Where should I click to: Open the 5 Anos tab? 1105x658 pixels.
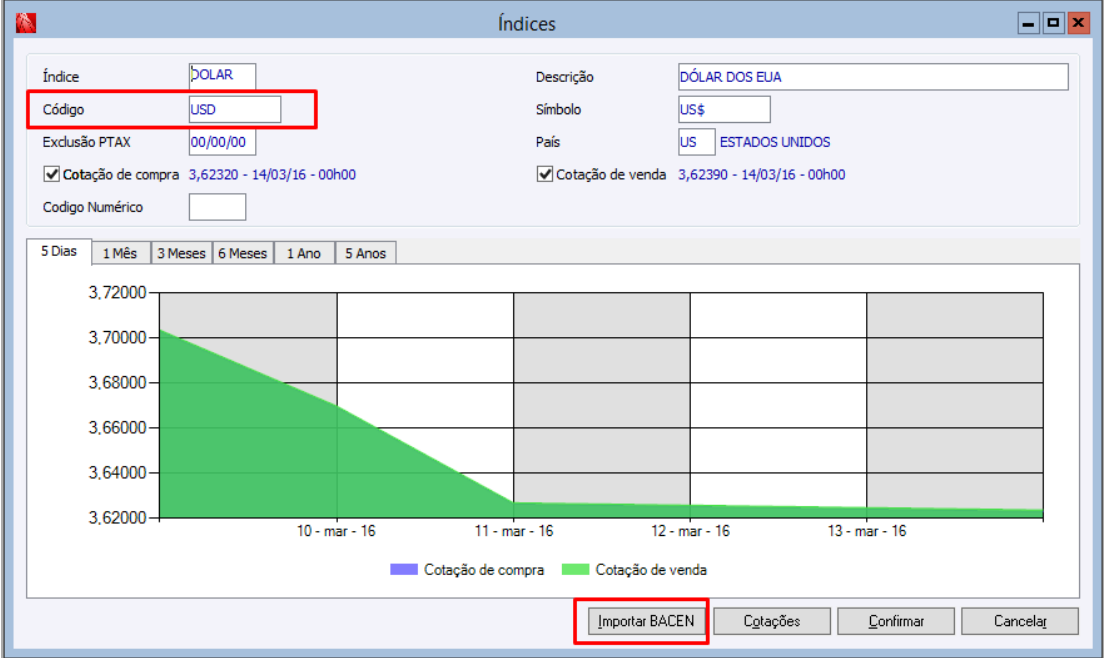(x=366, y=254)
